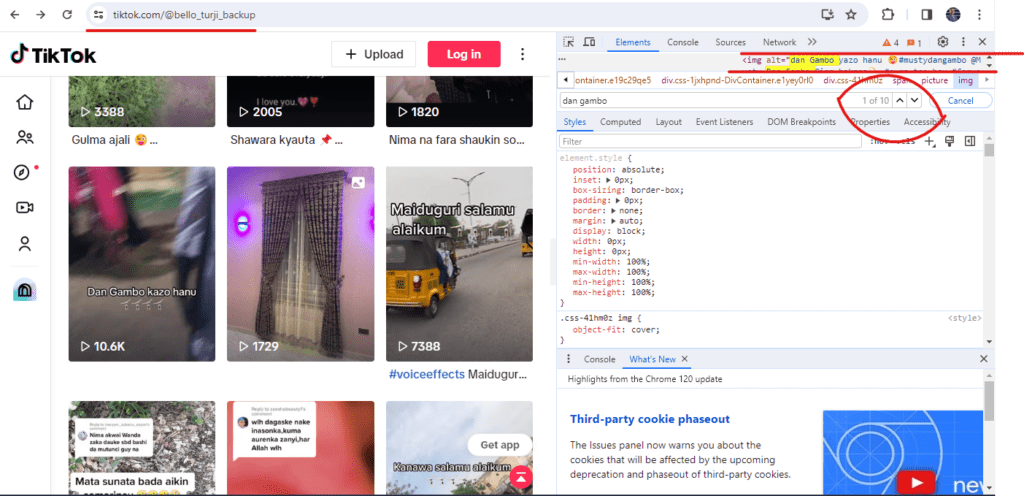Screen dimensions: 1024x496
Task: Open site information icon in address bar
Action: (98, 14)
